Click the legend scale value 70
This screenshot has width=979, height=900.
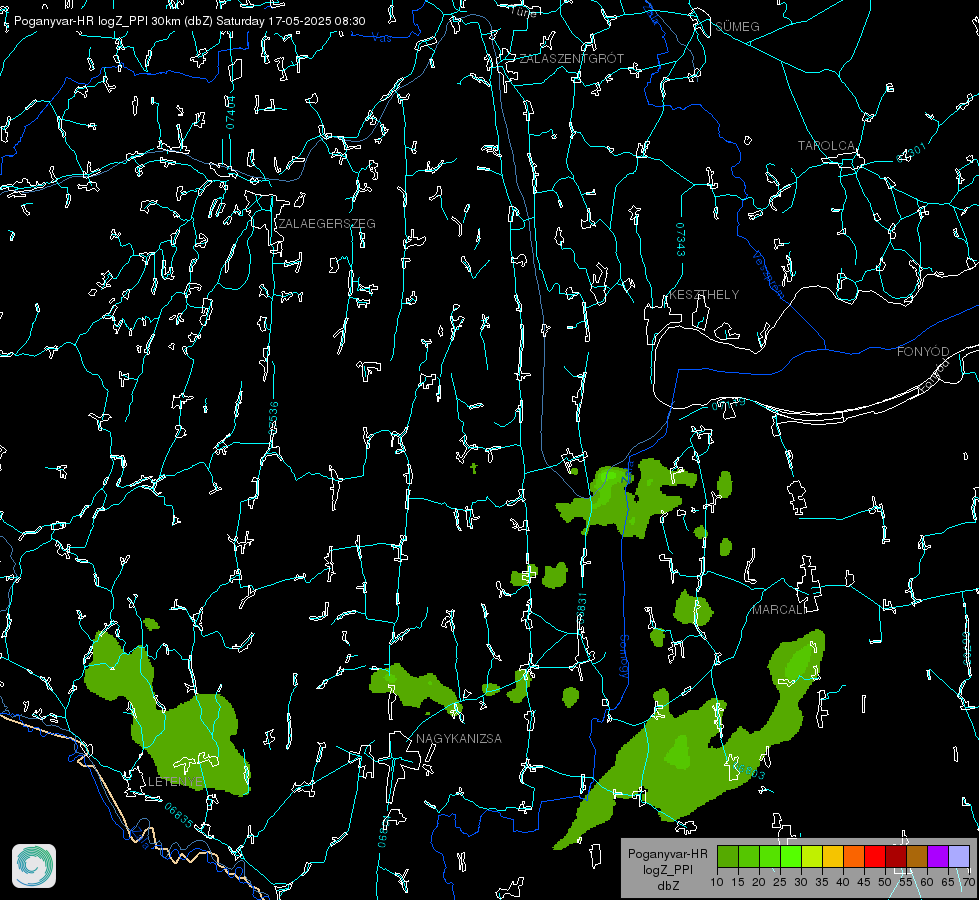coord(969,882)
